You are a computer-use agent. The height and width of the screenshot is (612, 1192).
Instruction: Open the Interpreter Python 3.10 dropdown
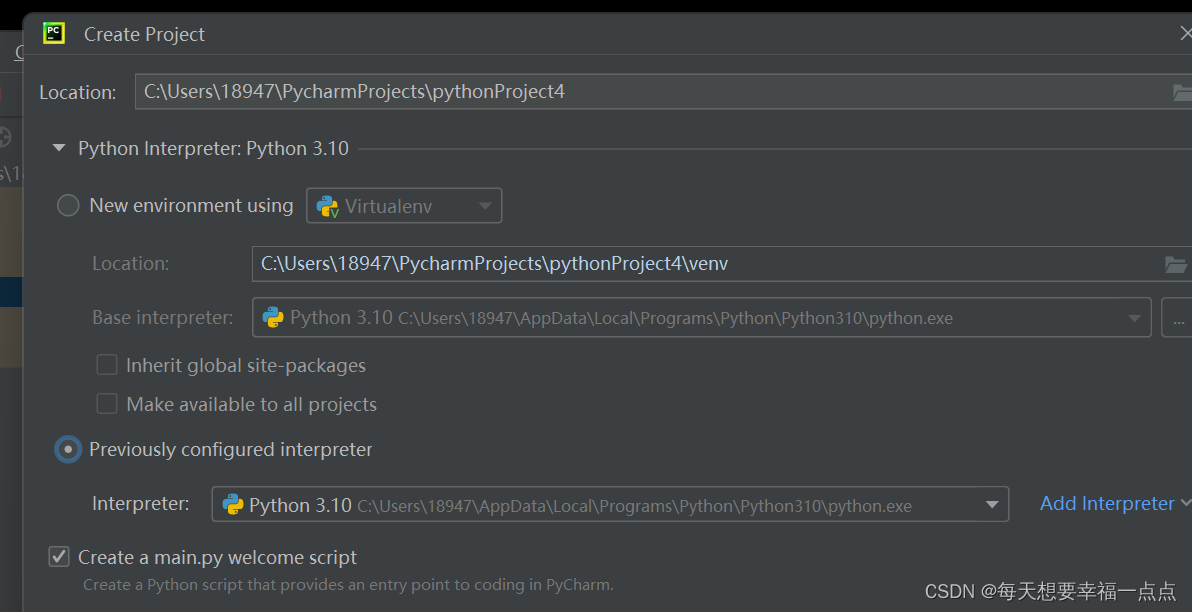(610, 505)
